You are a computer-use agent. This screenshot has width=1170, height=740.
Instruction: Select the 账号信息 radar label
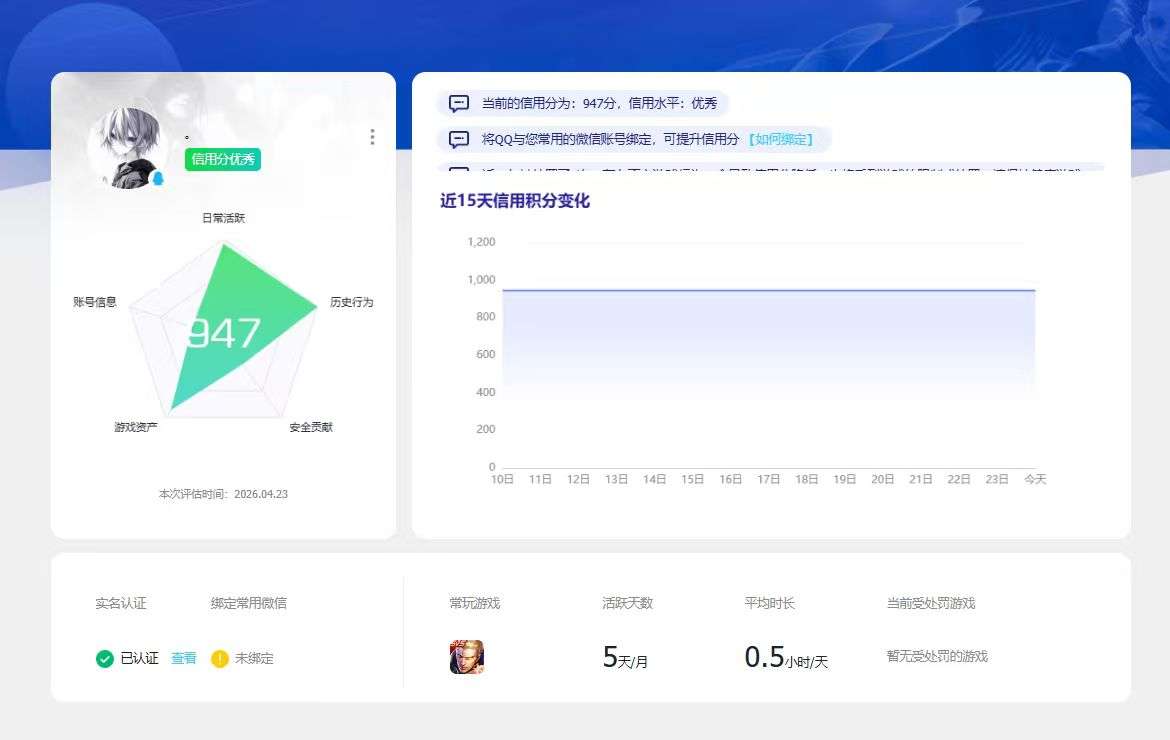point(95,302)
